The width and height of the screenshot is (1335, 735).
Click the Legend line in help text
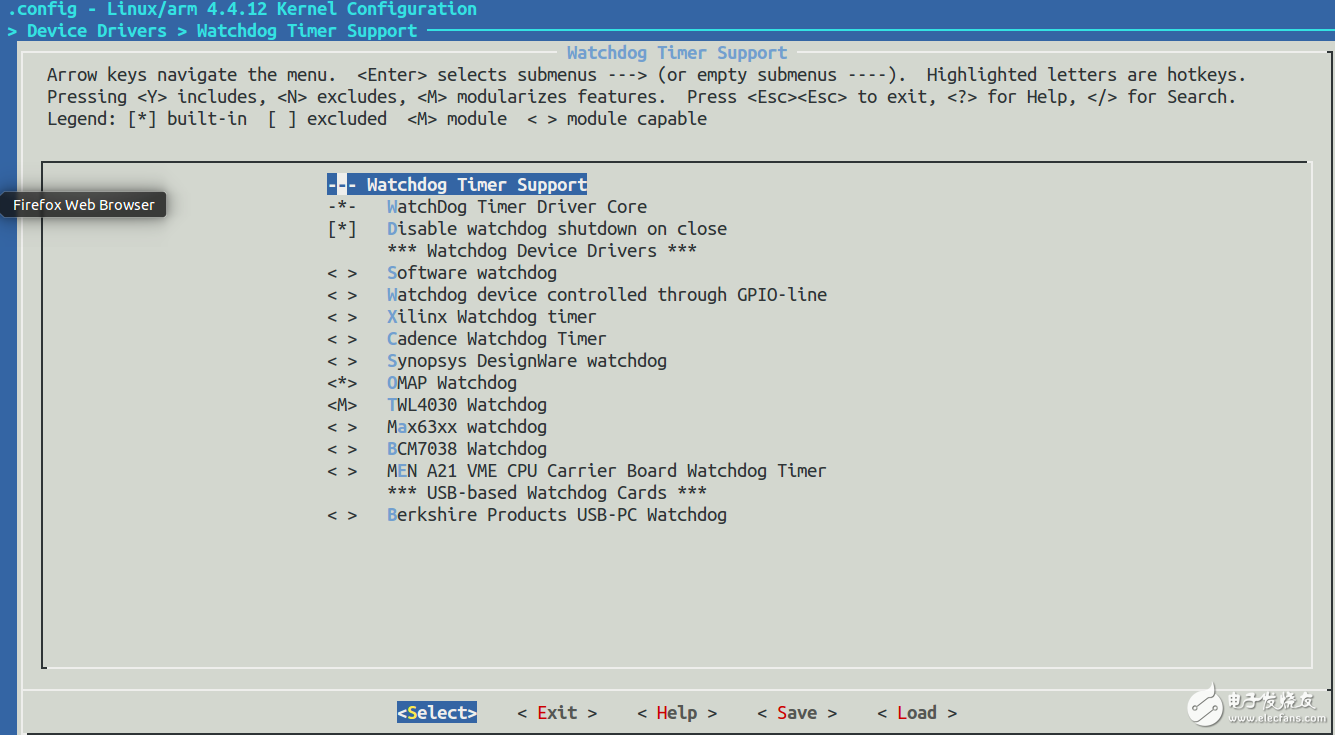coord(377,119)
